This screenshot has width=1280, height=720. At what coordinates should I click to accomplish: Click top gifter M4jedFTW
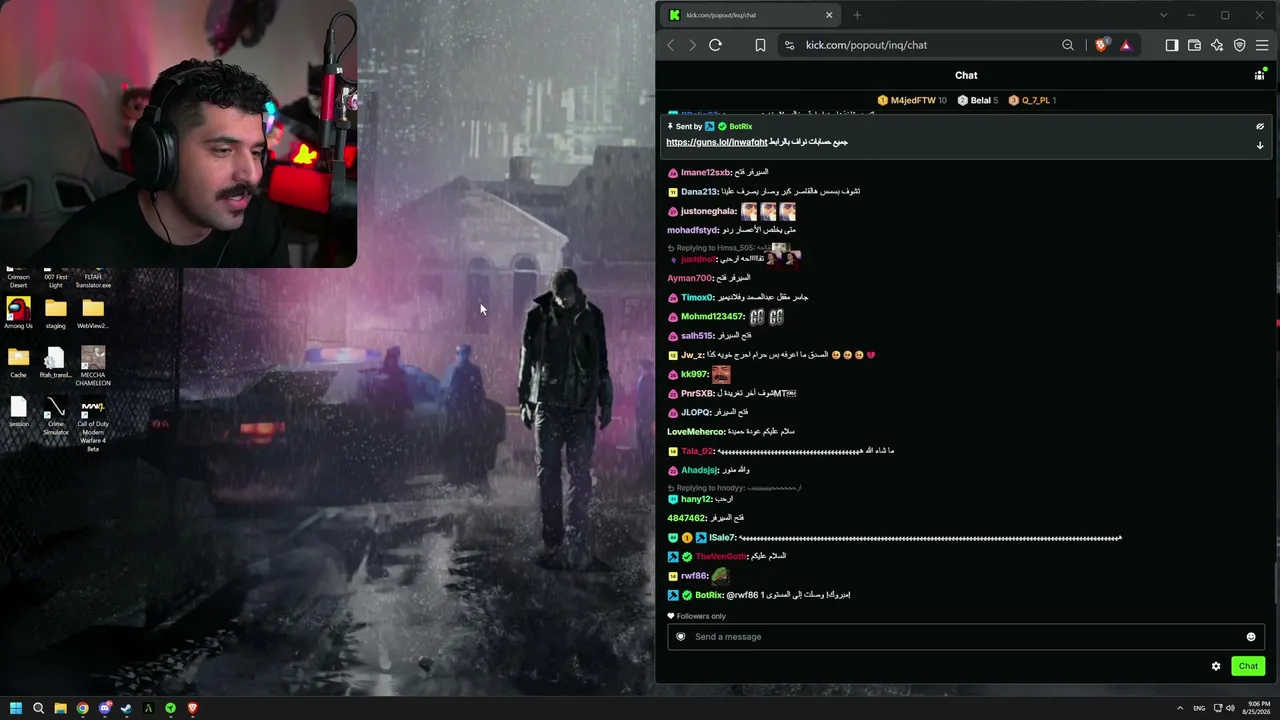pos(912,100)
